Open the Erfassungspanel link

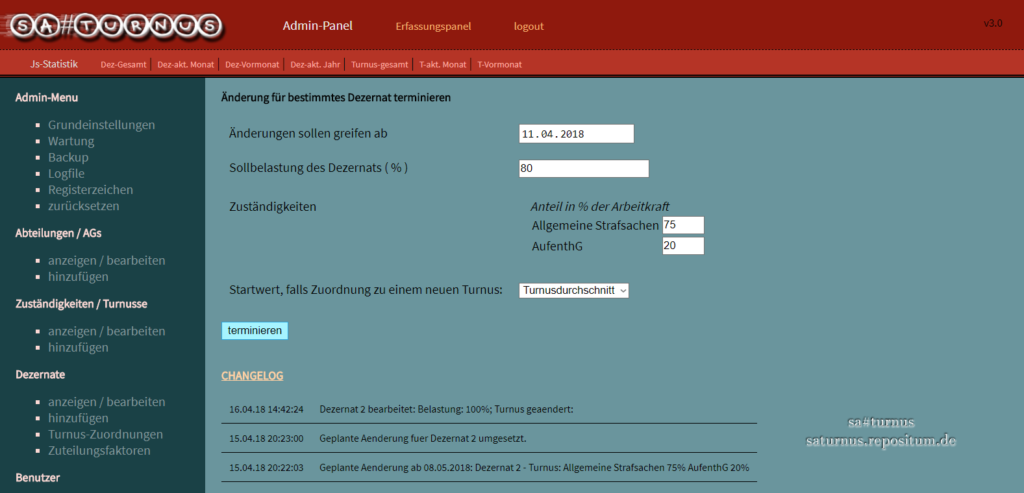click(x=433, y=26)
